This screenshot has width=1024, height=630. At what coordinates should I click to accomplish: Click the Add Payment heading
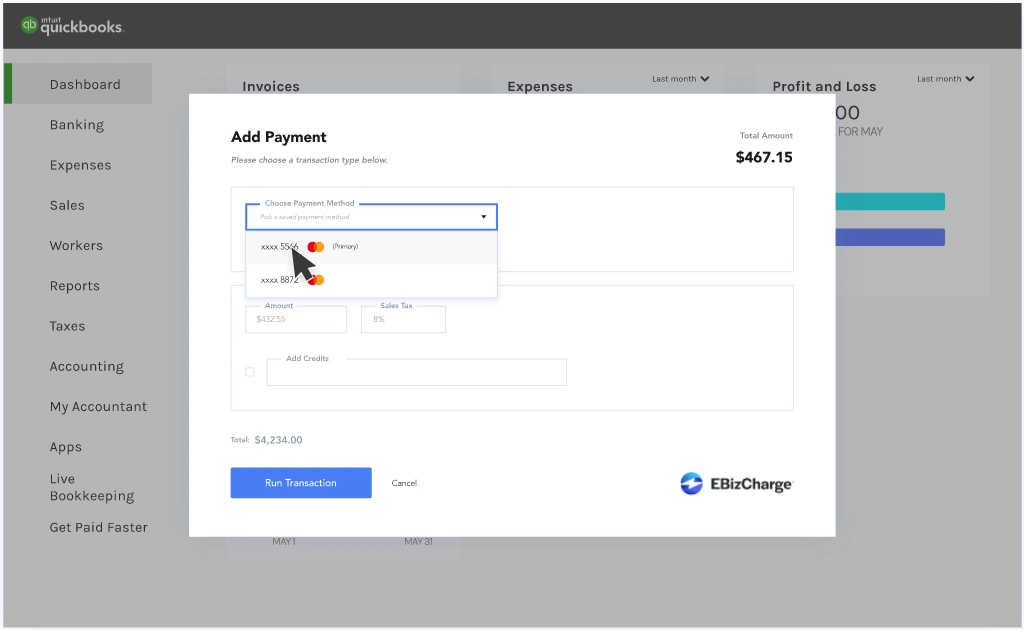279,137
